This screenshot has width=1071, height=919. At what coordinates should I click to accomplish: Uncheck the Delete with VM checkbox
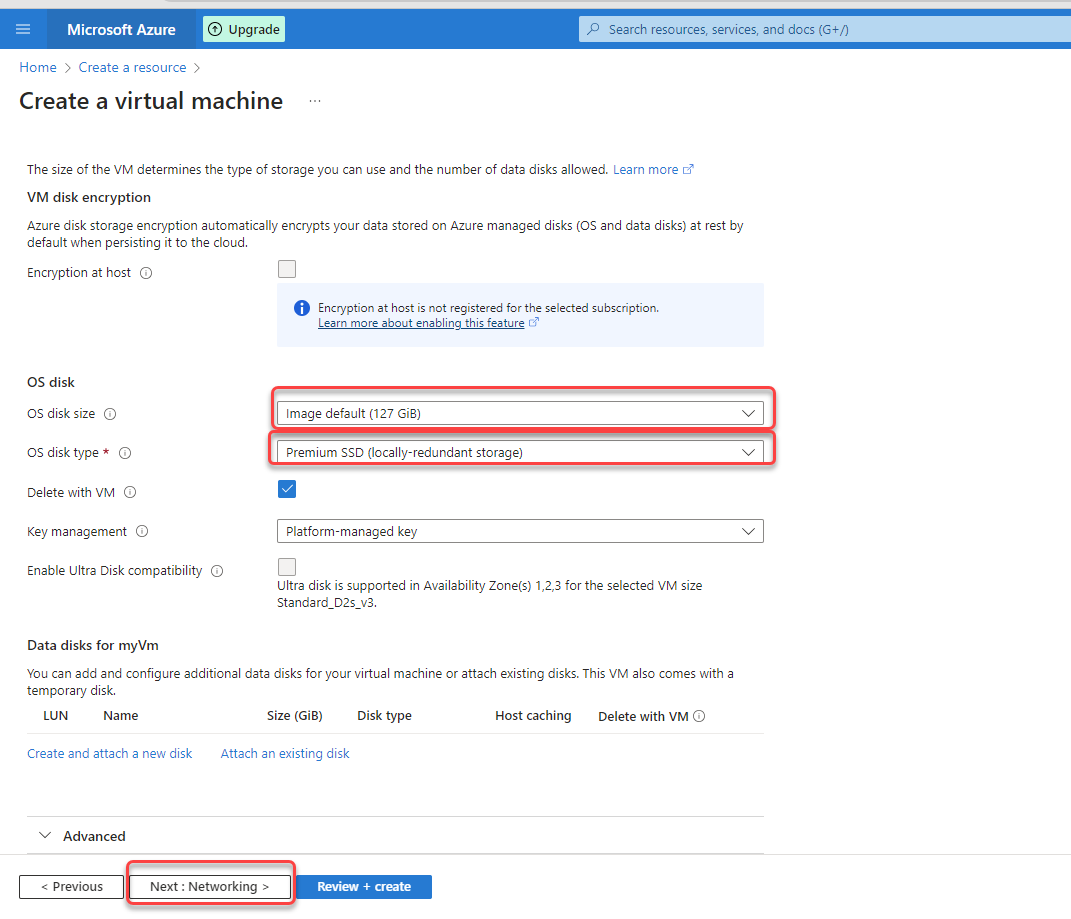click(287, 488)
